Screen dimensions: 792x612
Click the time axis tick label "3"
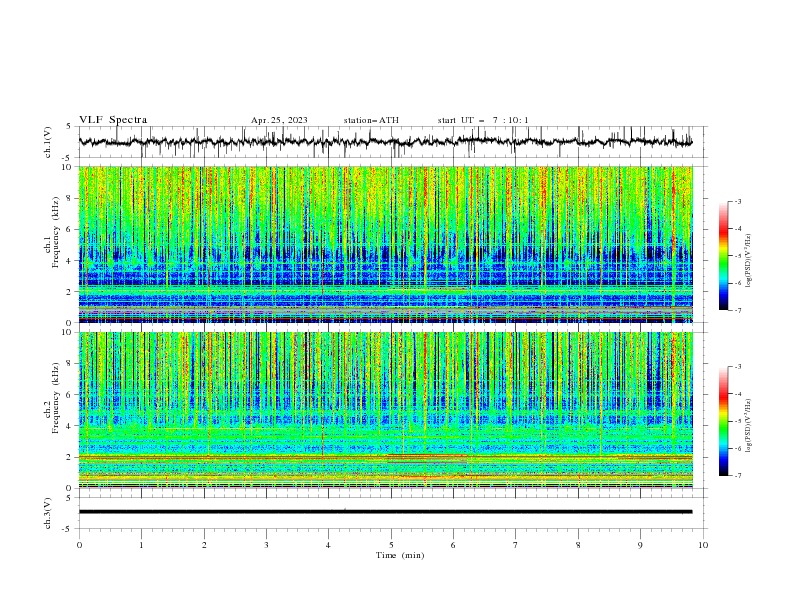[x=266, y=545]
